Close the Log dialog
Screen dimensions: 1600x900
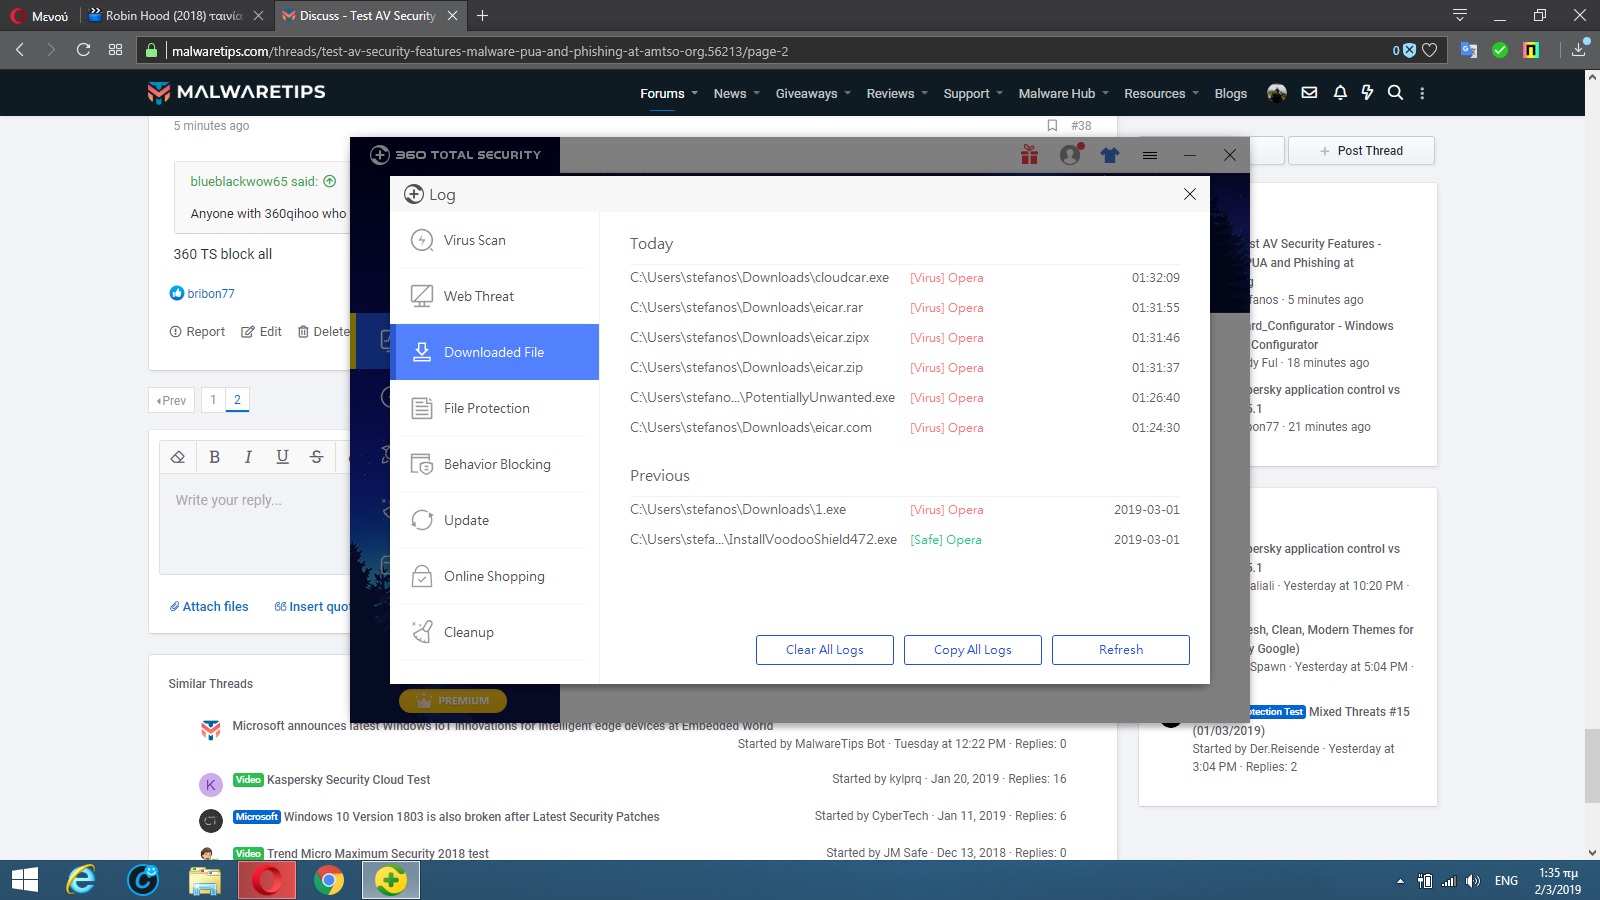pyautogui.click(x=1190, y=194)
